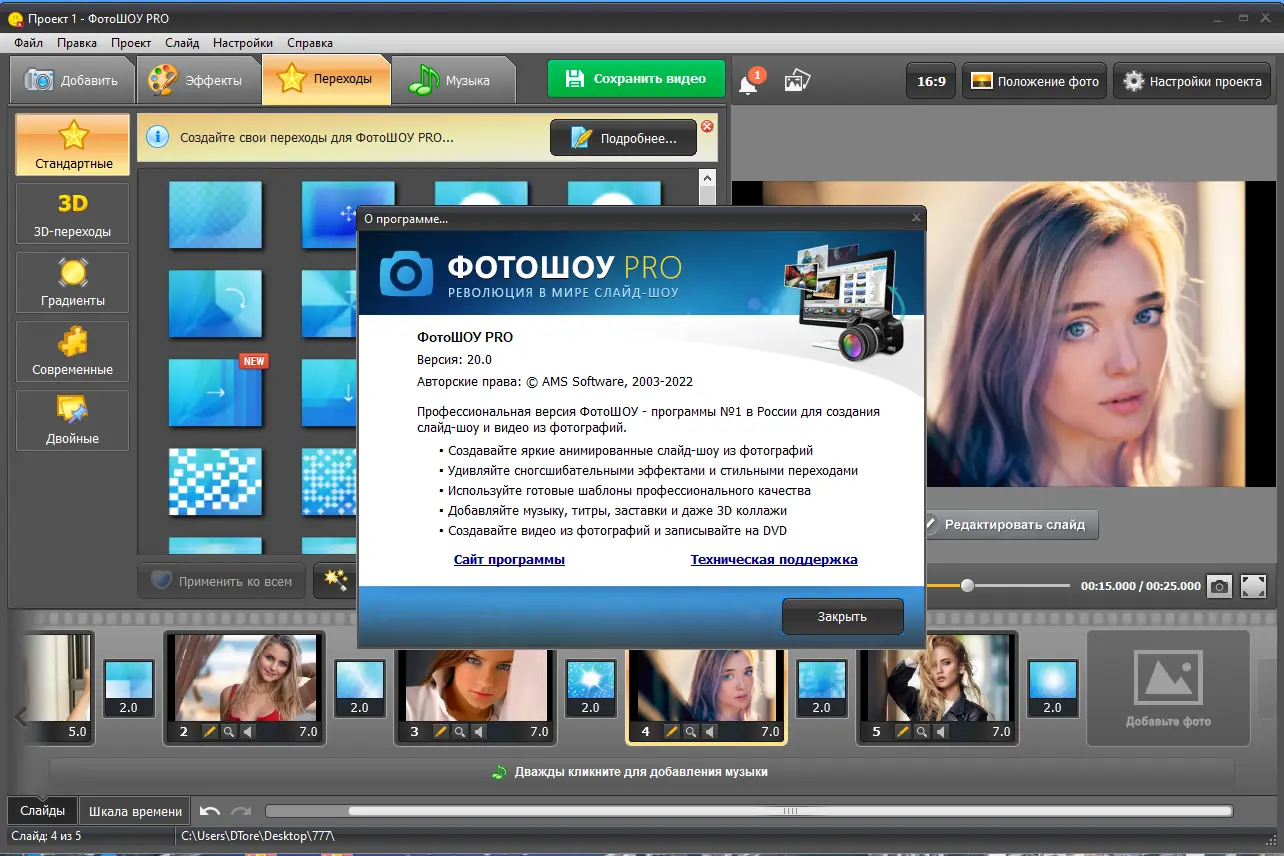Click the Добавьте фото placeholder
Viewport: 1284px width, 856px height.
point(1168,688)
